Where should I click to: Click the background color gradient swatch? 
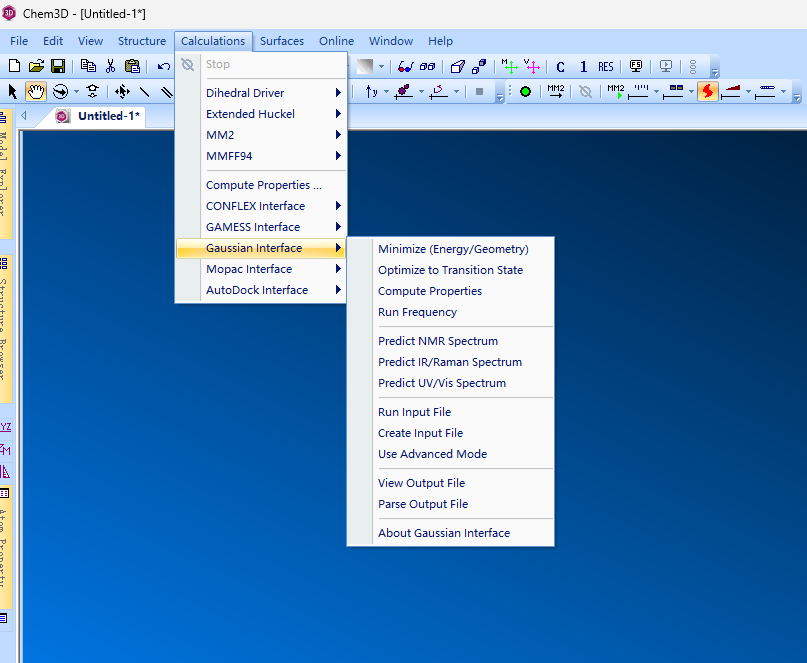tap(365, 66)
